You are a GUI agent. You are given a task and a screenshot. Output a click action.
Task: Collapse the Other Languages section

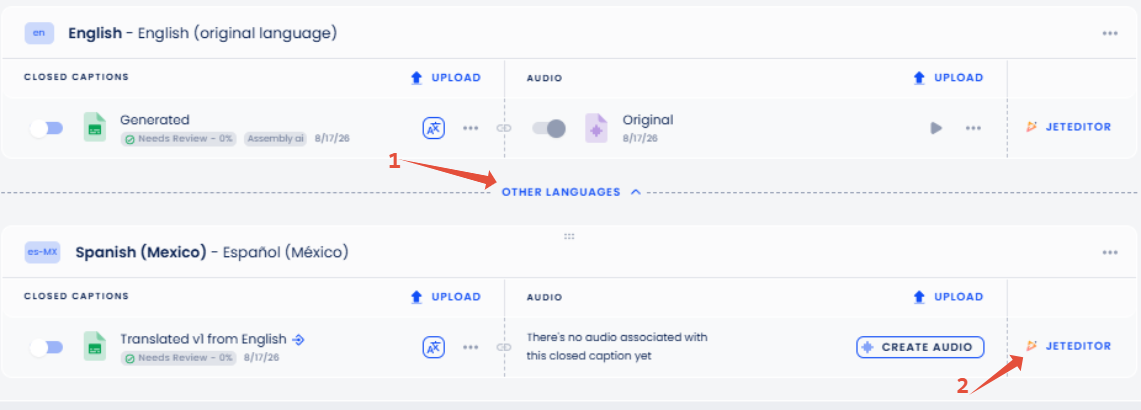(571, 192)
